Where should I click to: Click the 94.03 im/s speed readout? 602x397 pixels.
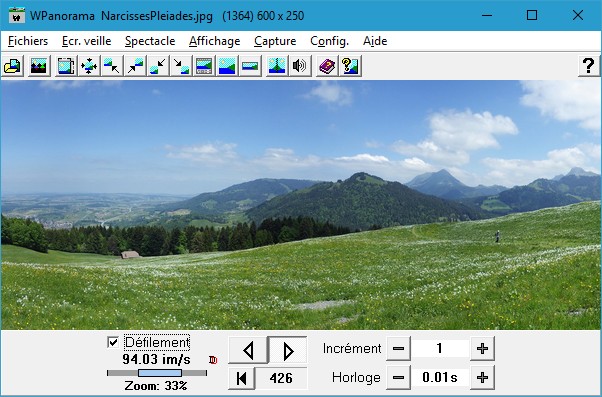pyautogui.click(x=156, y=359)
